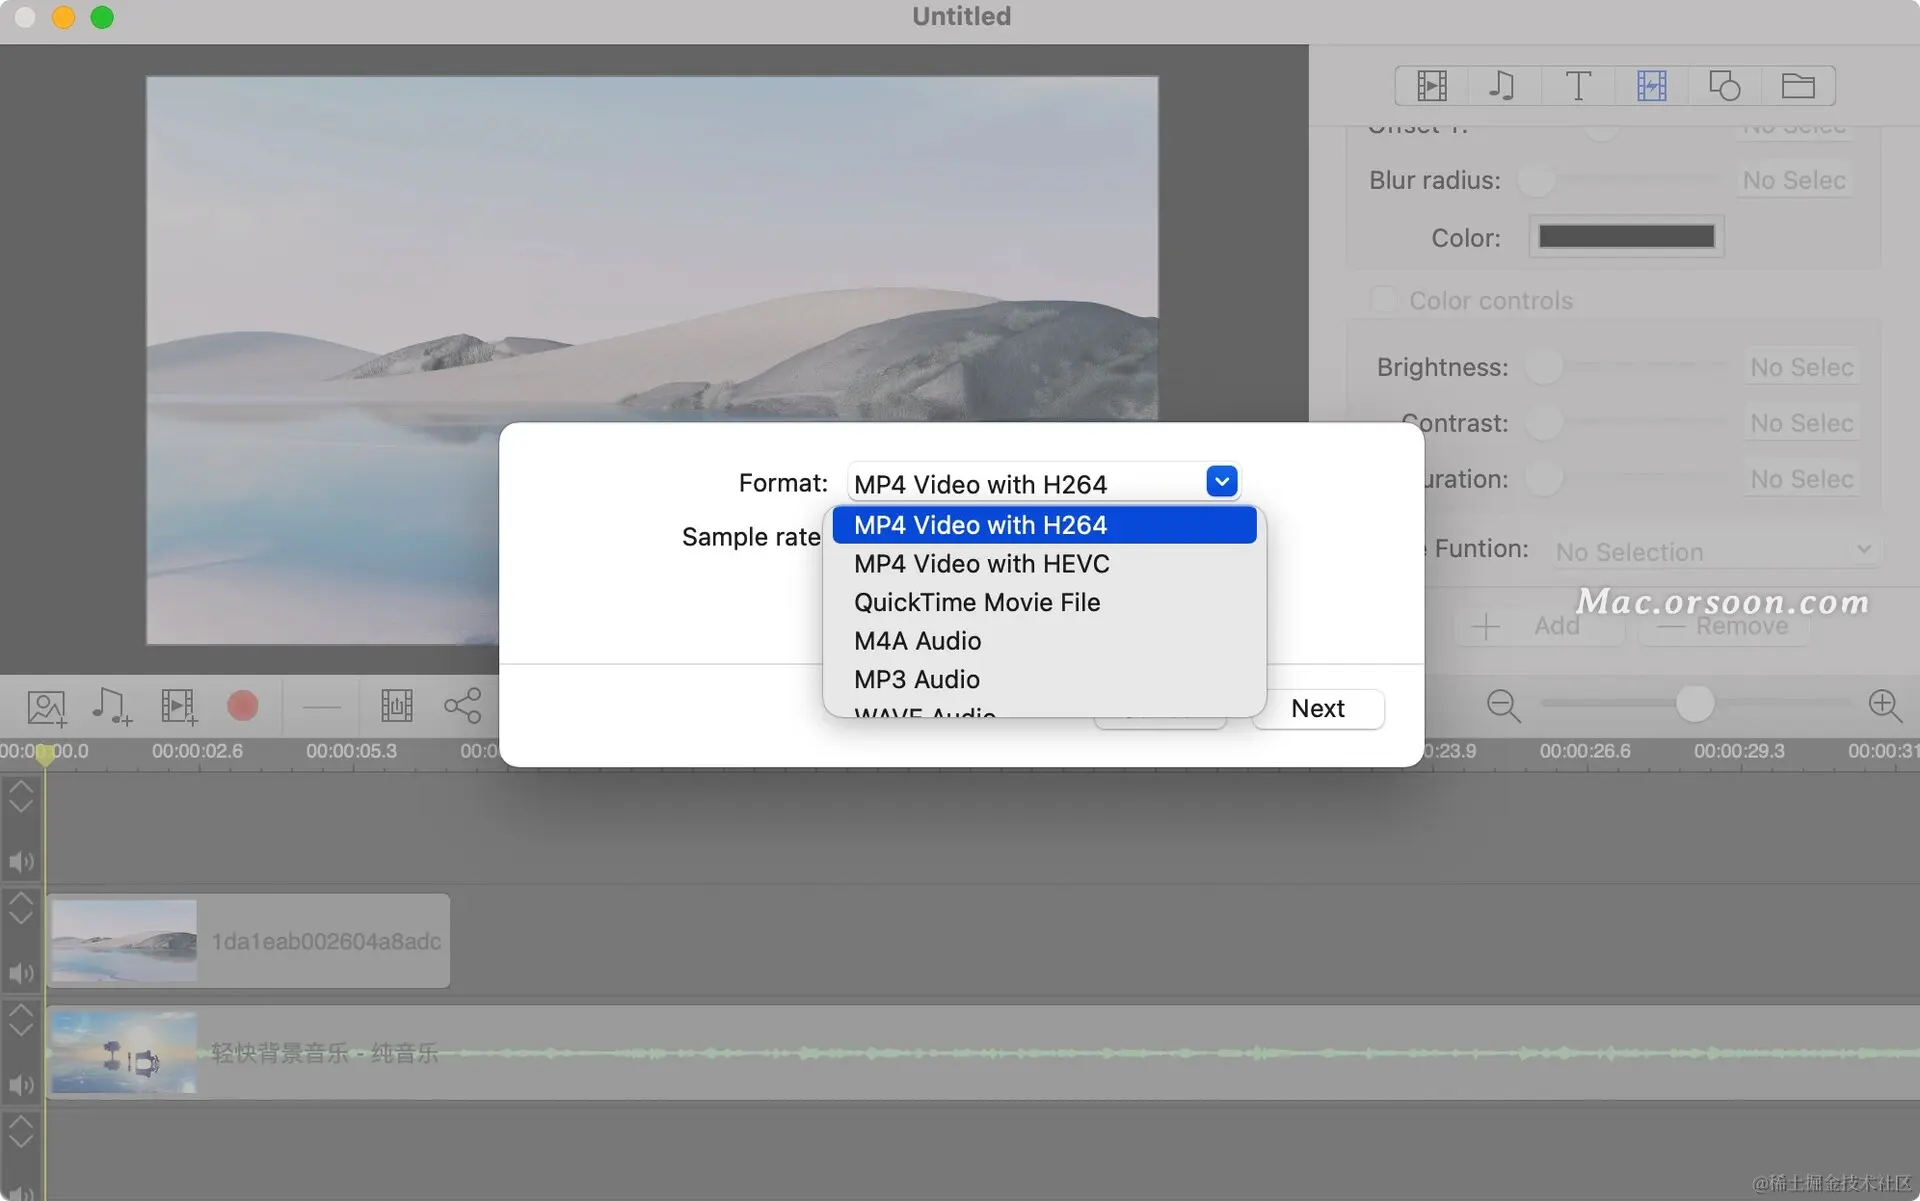Viewport: 1920px width, 1201px height.
Task: Click the add image icon
Action: pyautogui.click(x=46, y=707)
